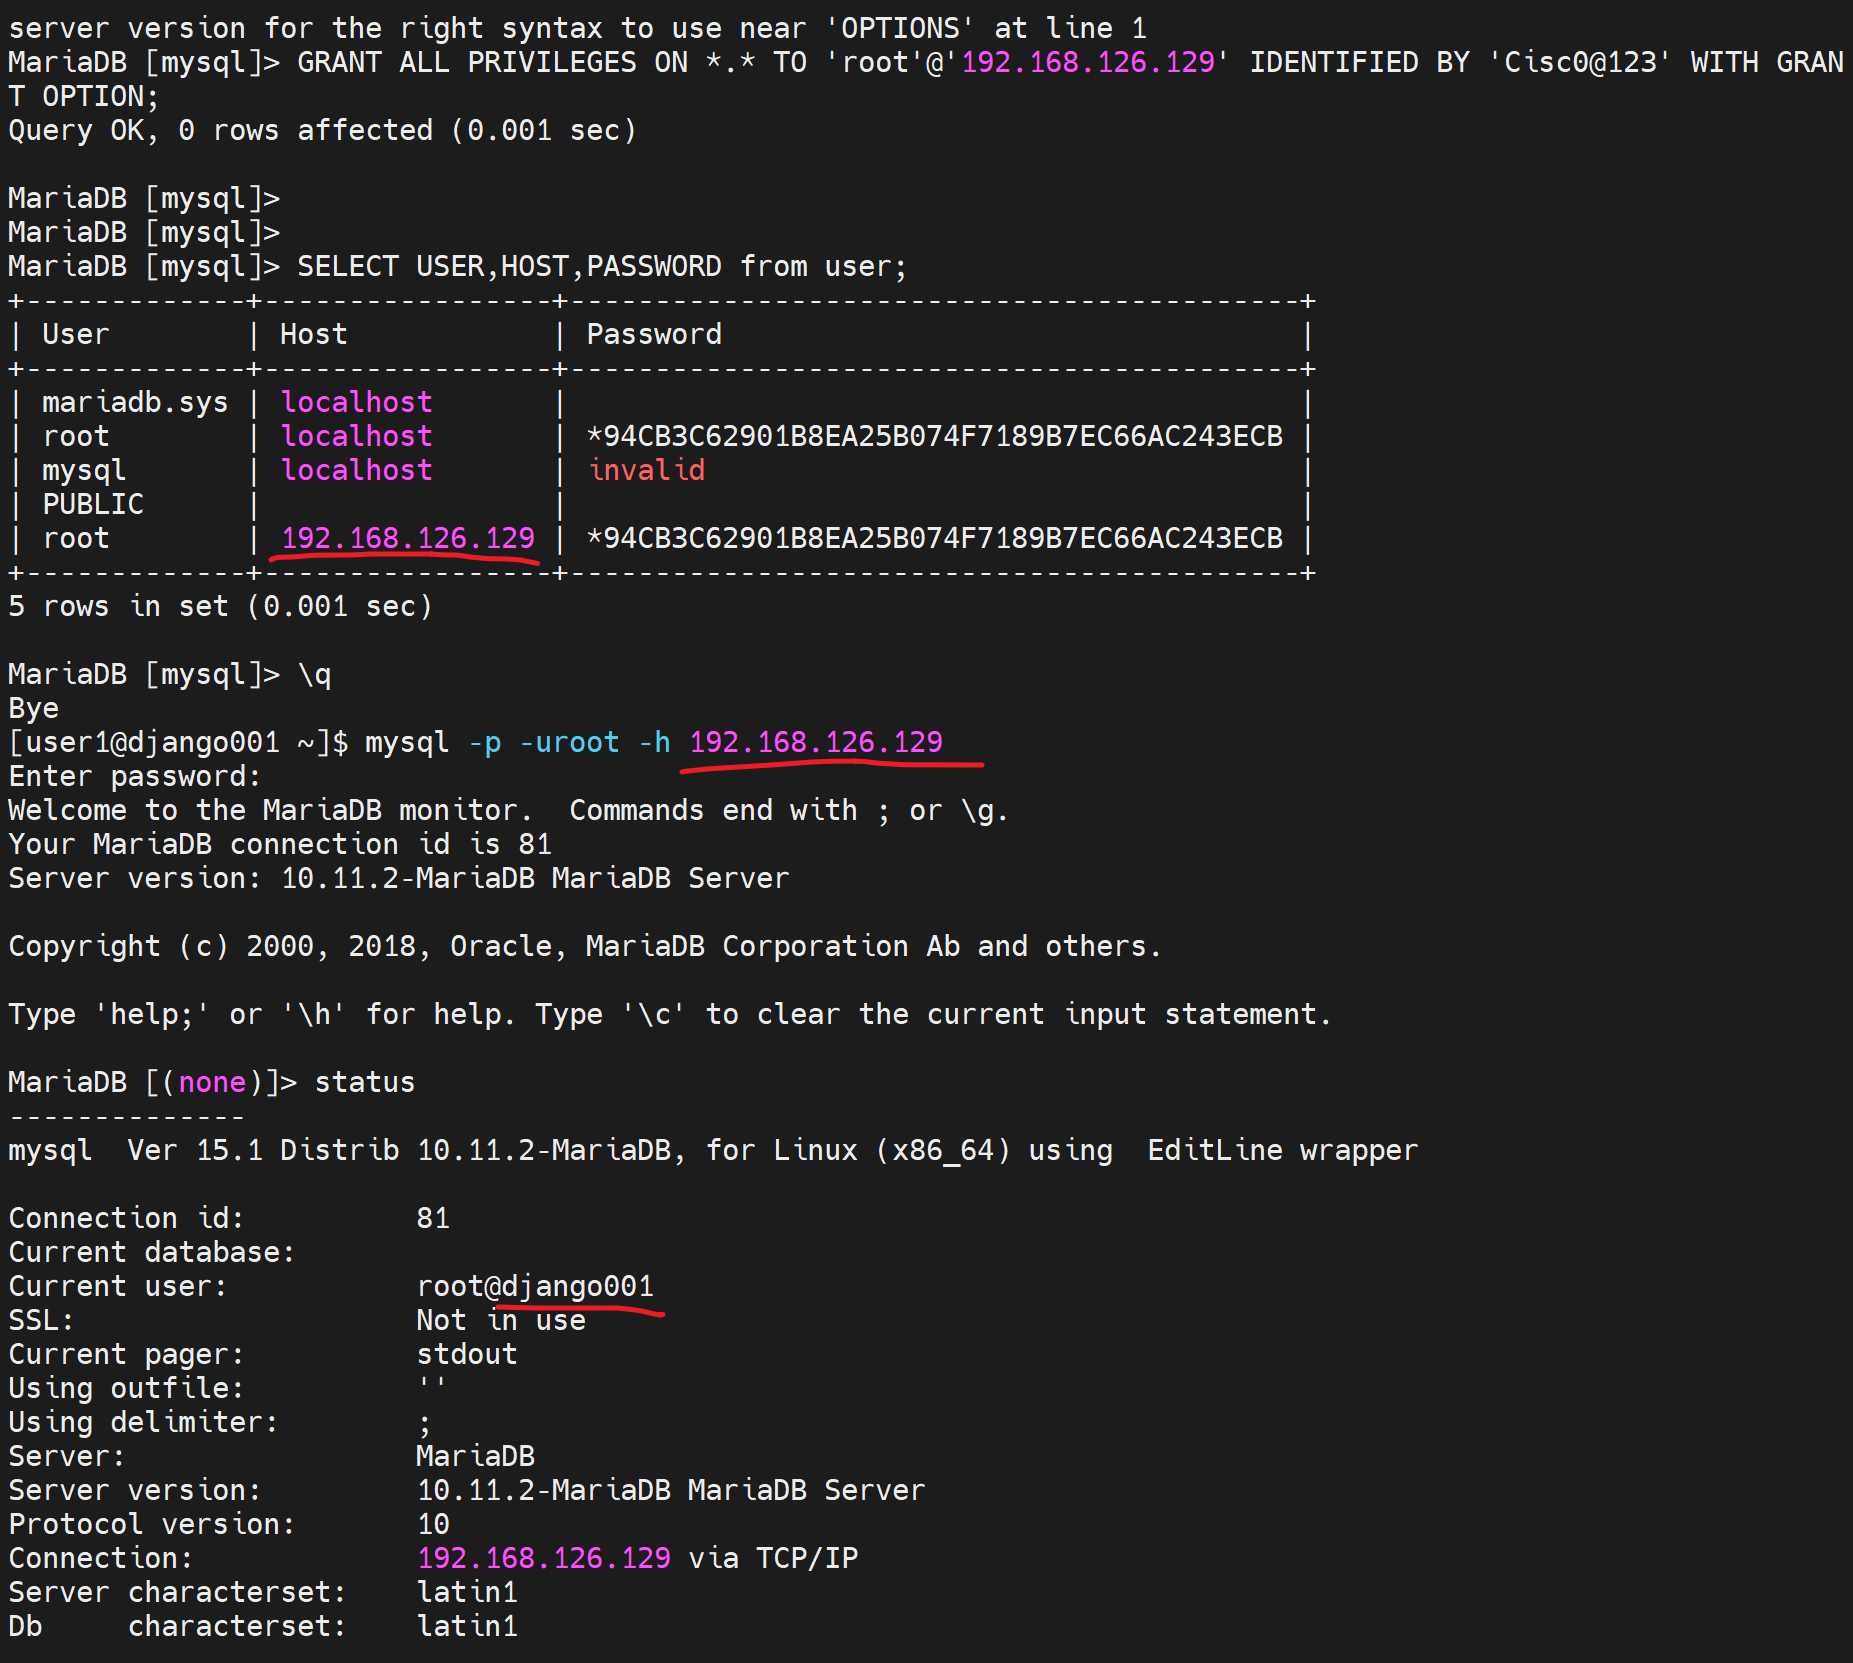Click the red 'invalid' password value
Image resolution: width=1853 pixels, height=1663 pixels.
pos(646,470)
